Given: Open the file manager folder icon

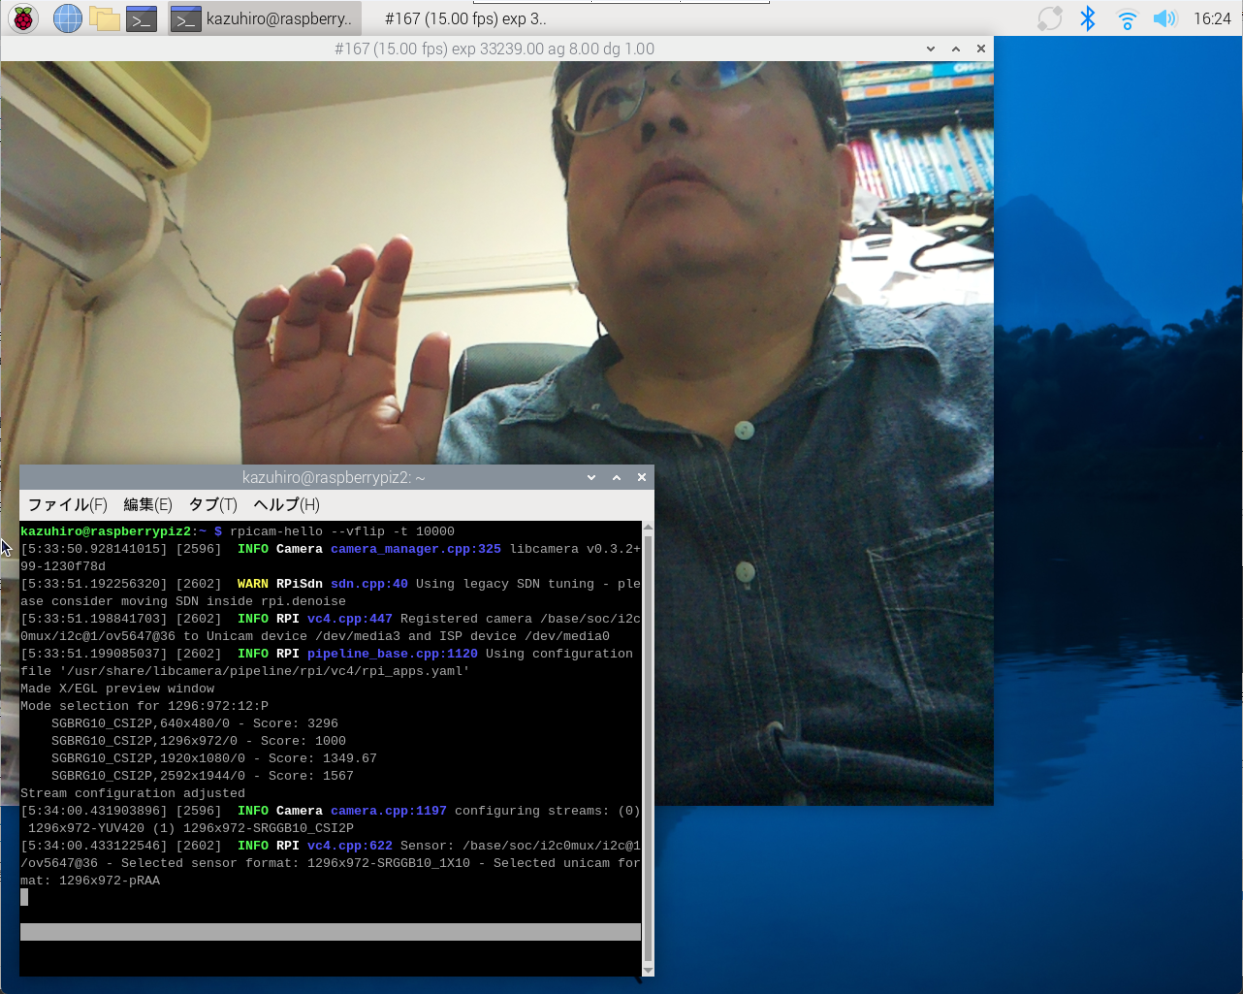Looking at the screenshot, I should pos(104,18).
